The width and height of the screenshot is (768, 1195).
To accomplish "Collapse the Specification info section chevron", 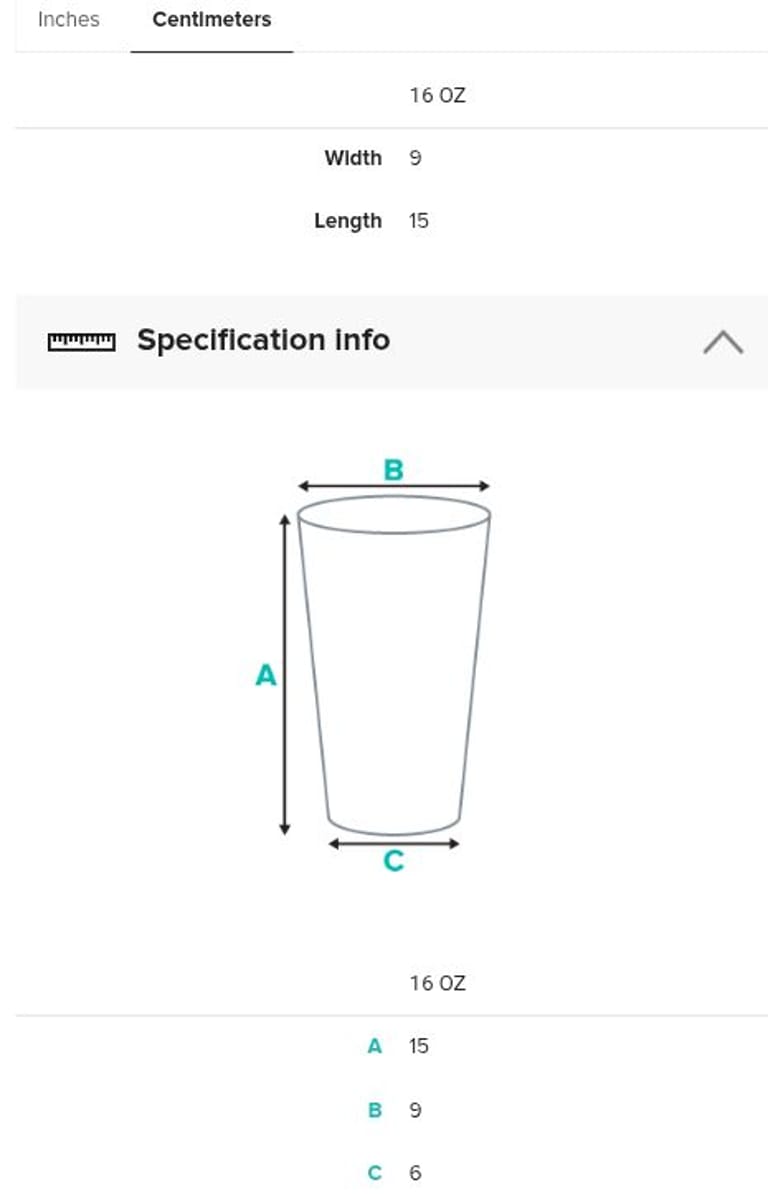I will pos(722,342).
